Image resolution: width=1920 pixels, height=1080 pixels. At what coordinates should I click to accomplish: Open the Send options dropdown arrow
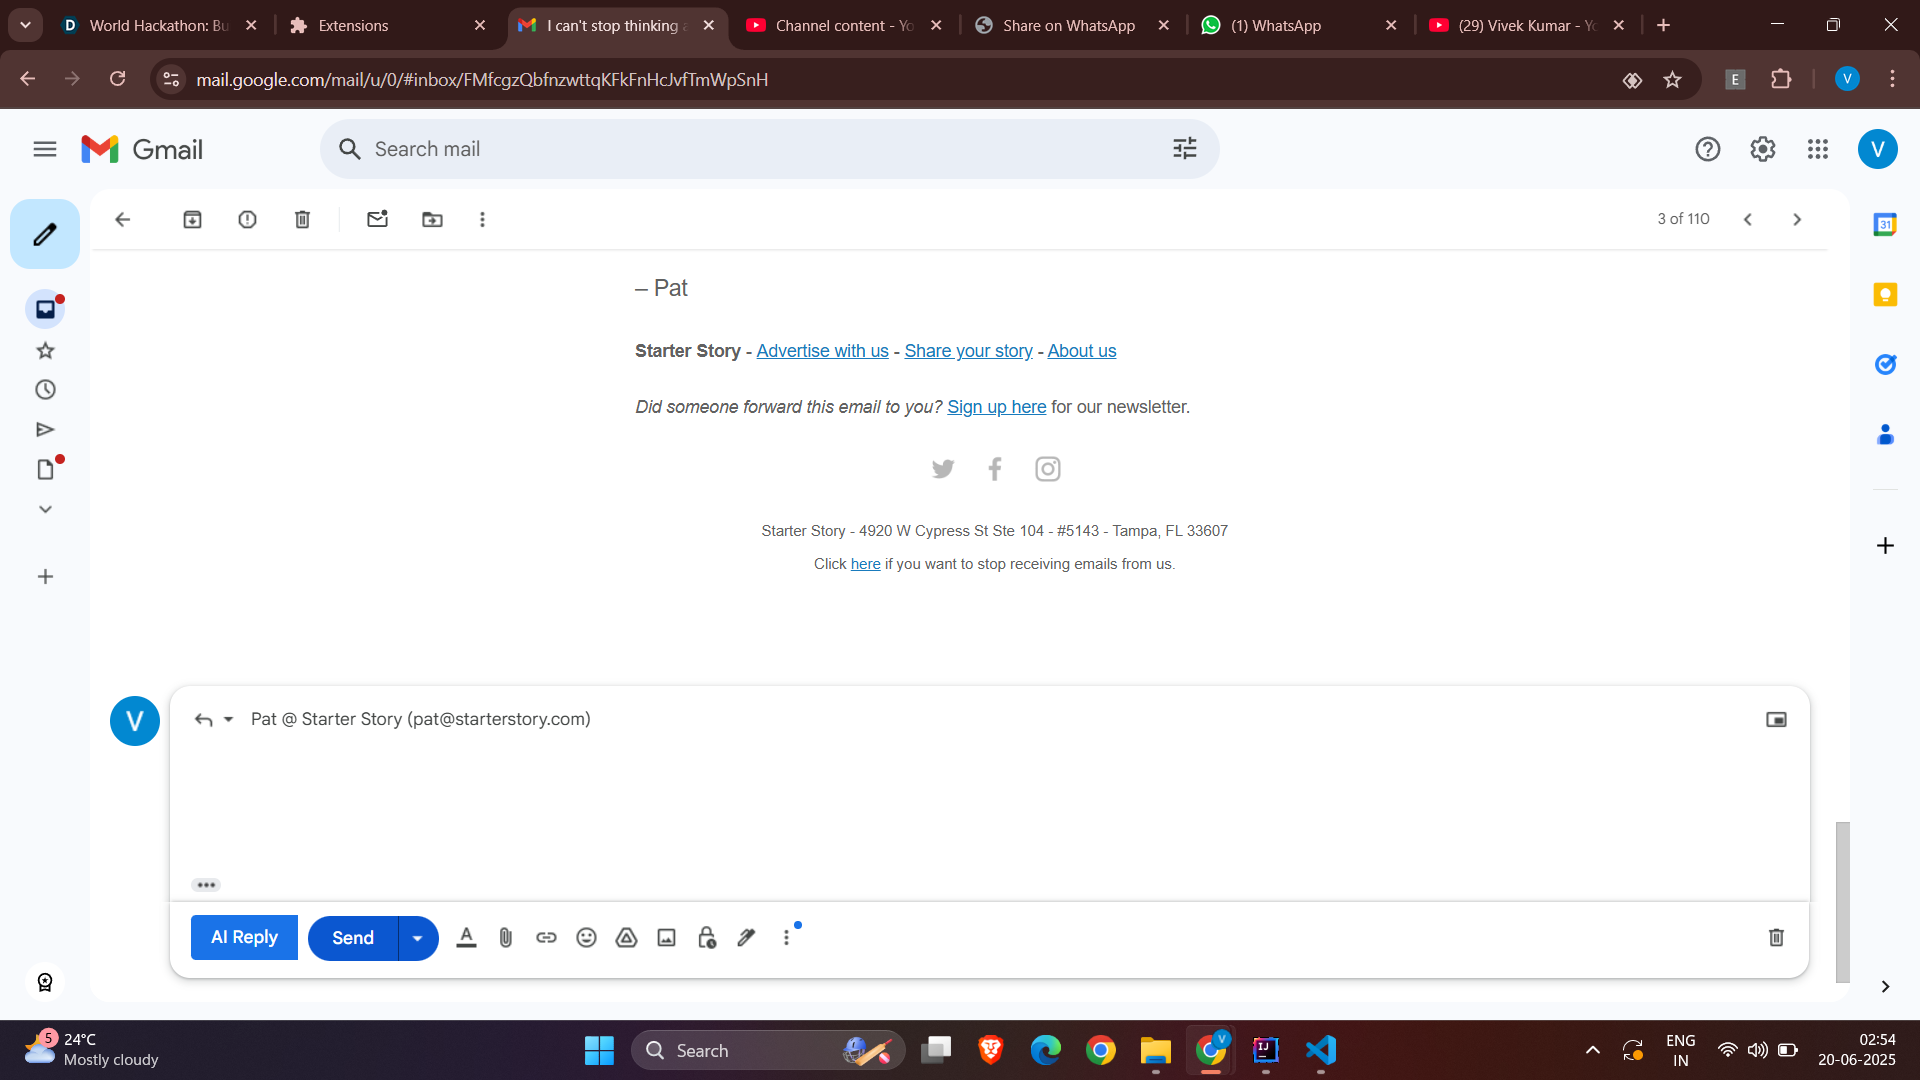[x=418, y=938]
